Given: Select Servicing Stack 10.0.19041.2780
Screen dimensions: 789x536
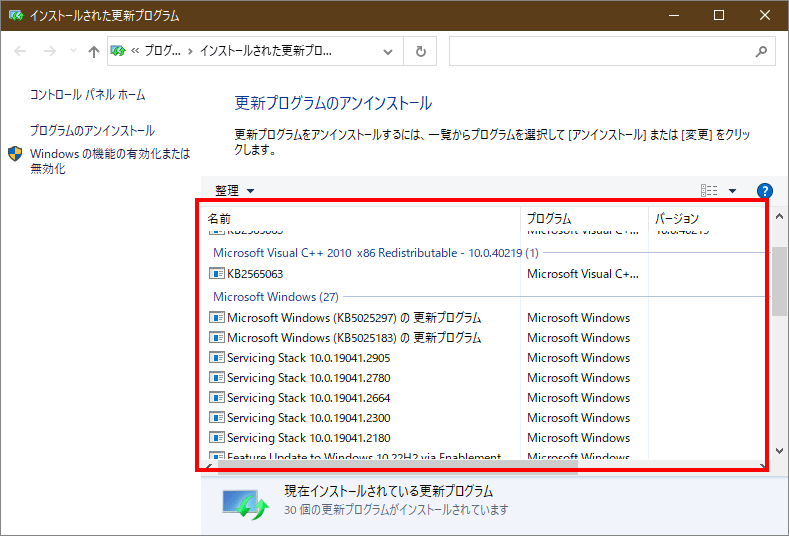Looking at the screenshot, I should (308, 378).
